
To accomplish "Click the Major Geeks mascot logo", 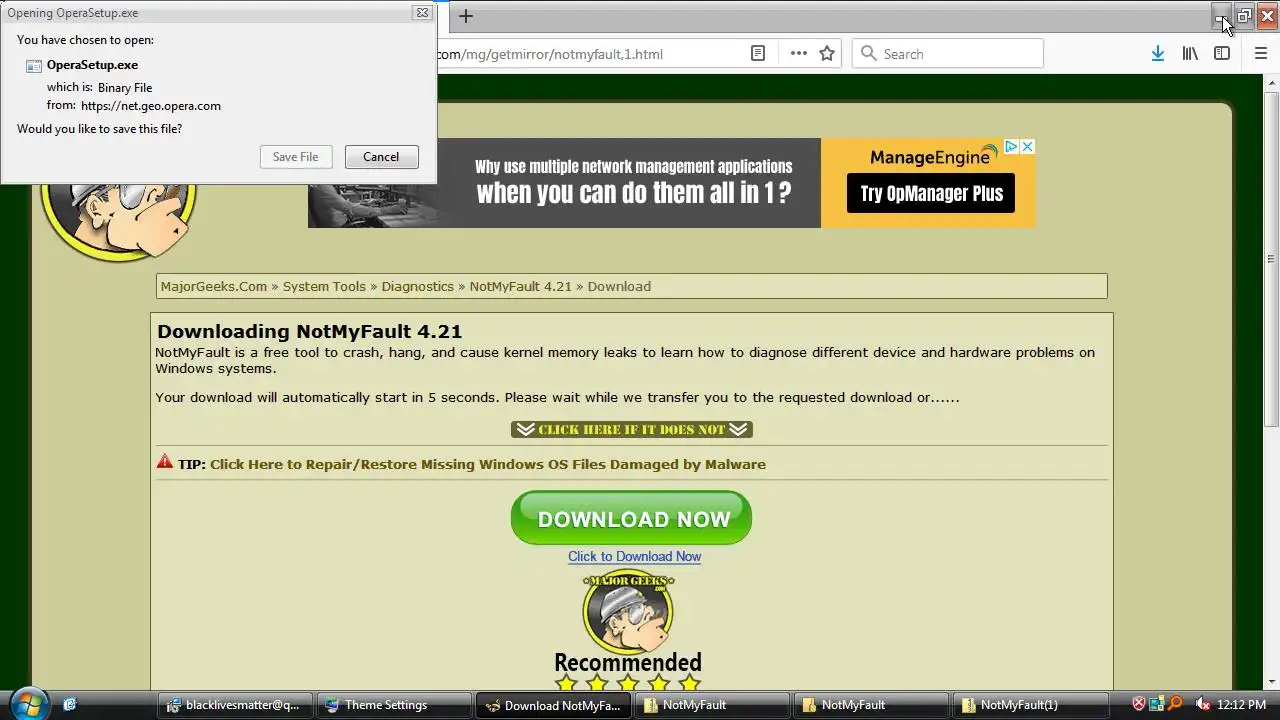I will click(x=118, y=222).
